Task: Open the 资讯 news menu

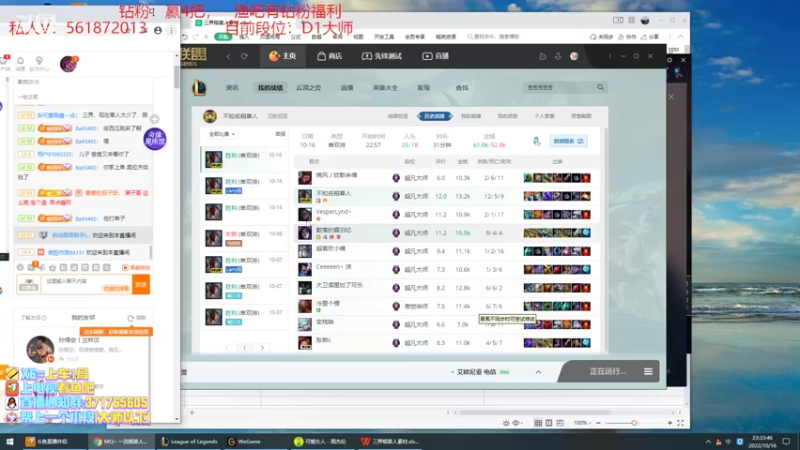Action: 232,88
